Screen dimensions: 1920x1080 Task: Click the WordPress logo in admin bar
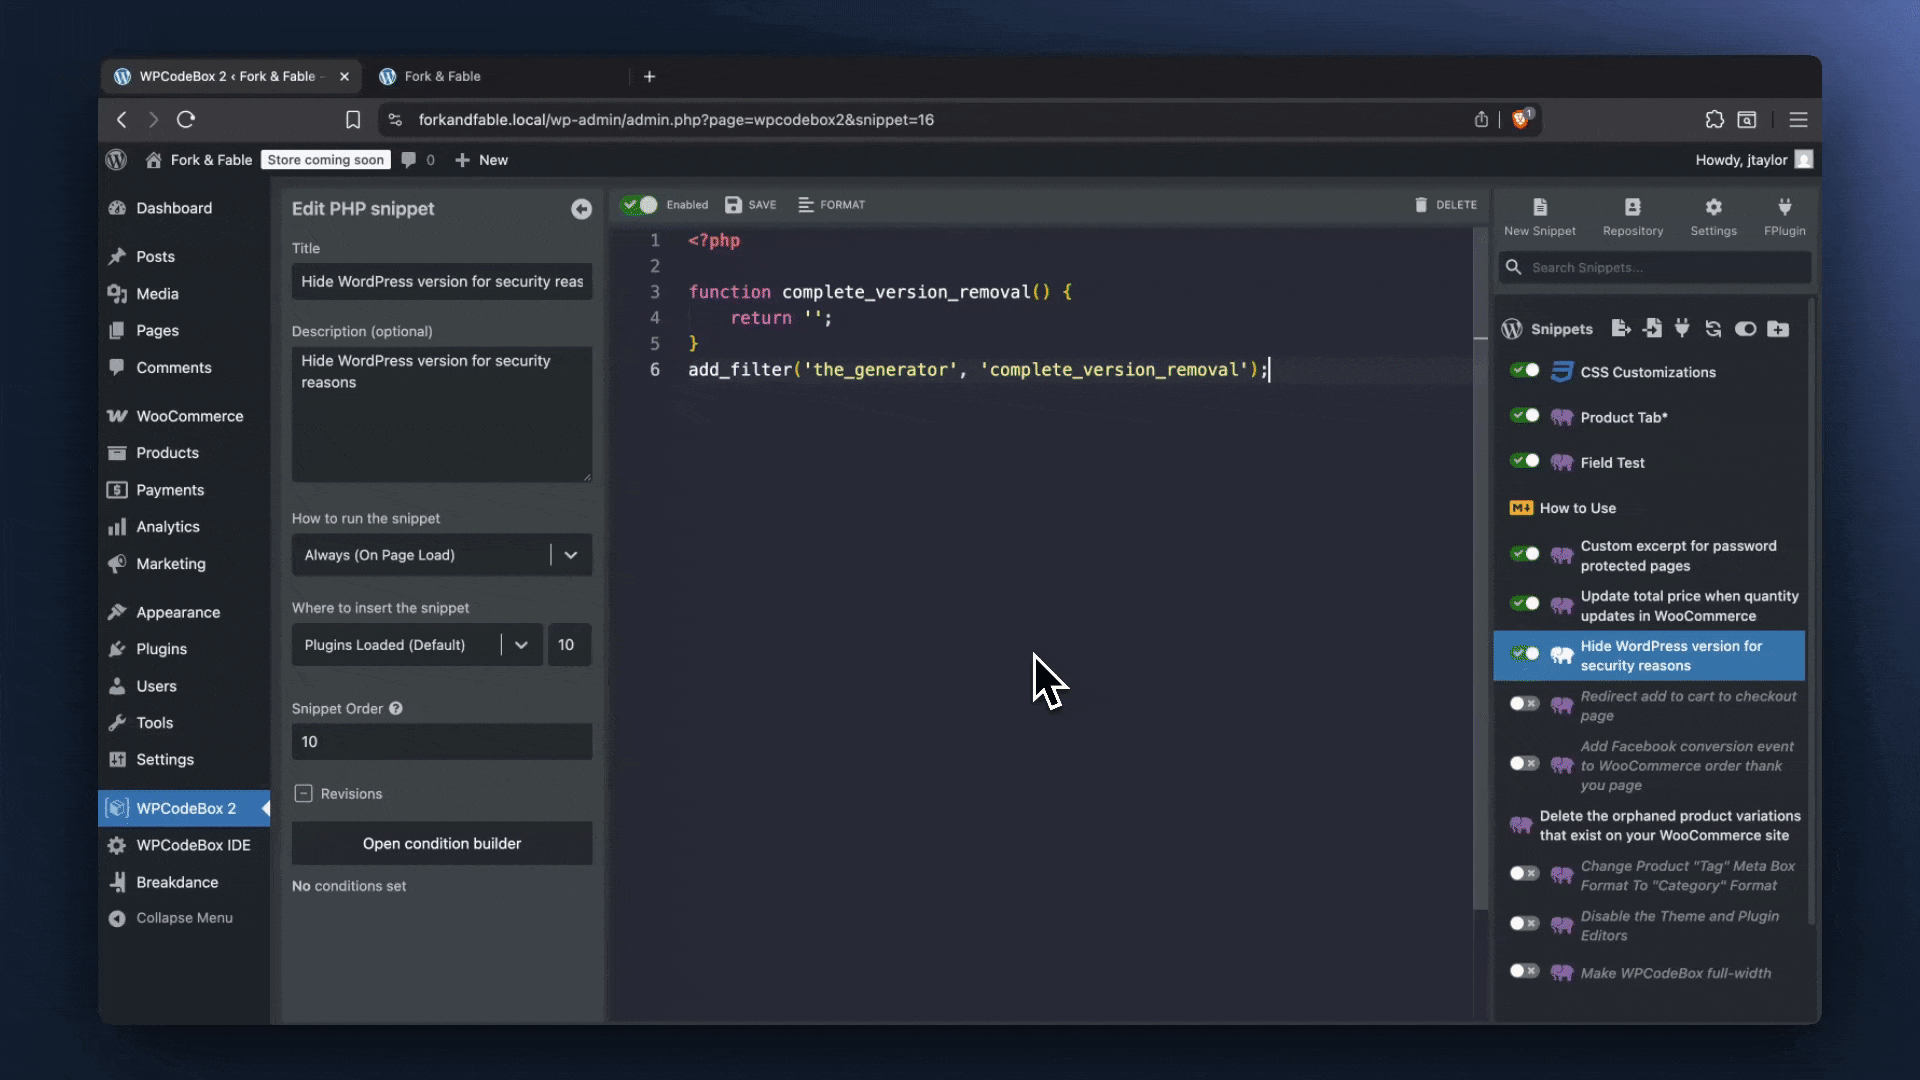(116, 160)
